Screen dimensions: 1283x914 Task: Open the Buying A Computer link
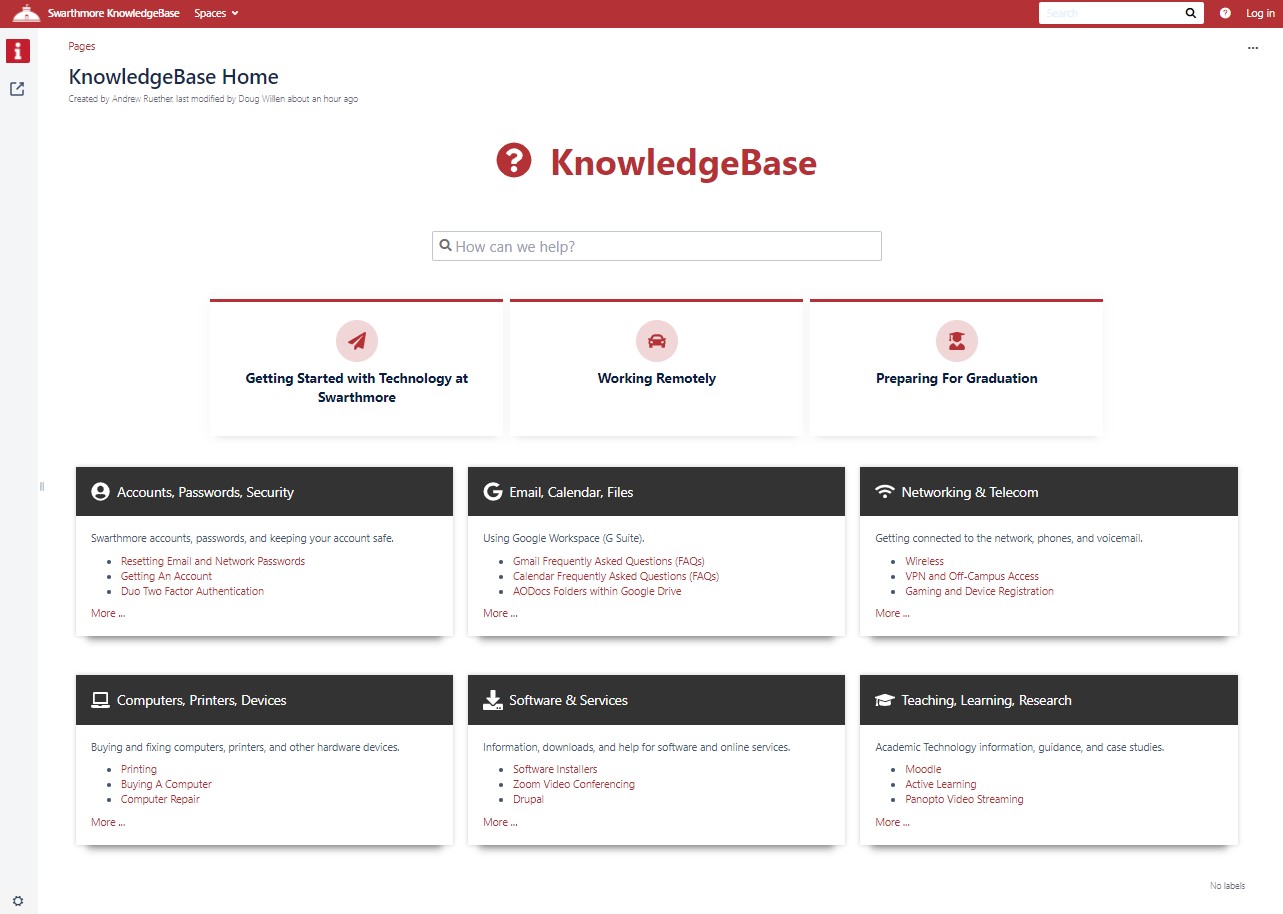166,784
